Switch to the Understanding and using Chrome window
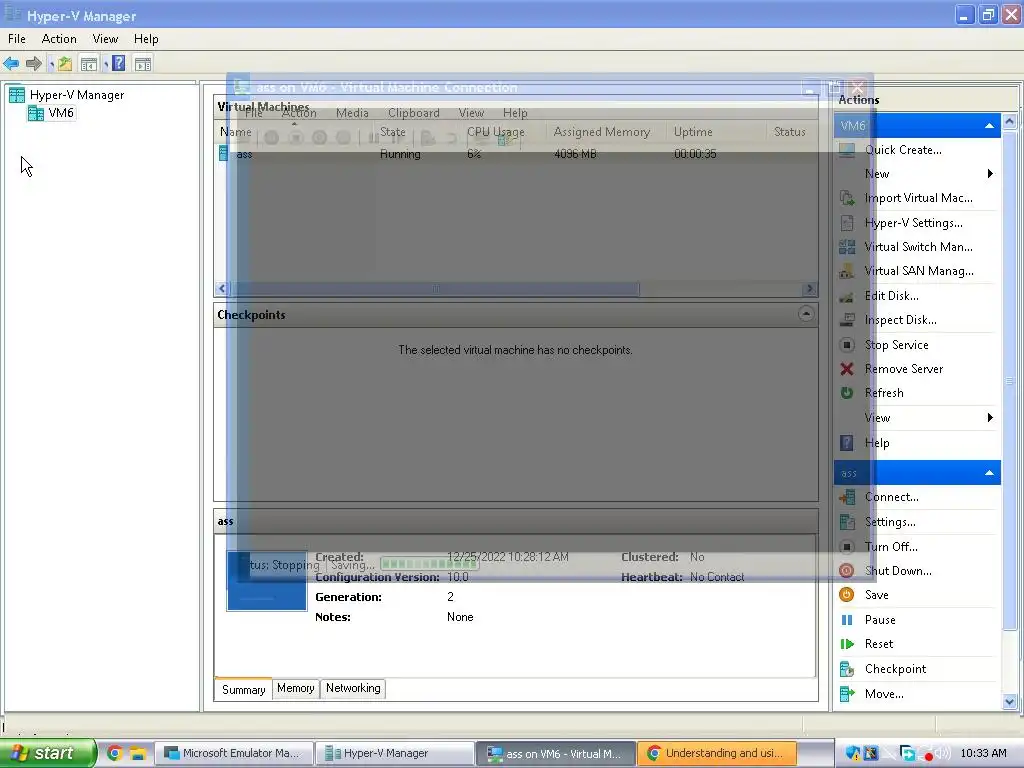This screenshot has height=768, width=1024. [717, 753]
